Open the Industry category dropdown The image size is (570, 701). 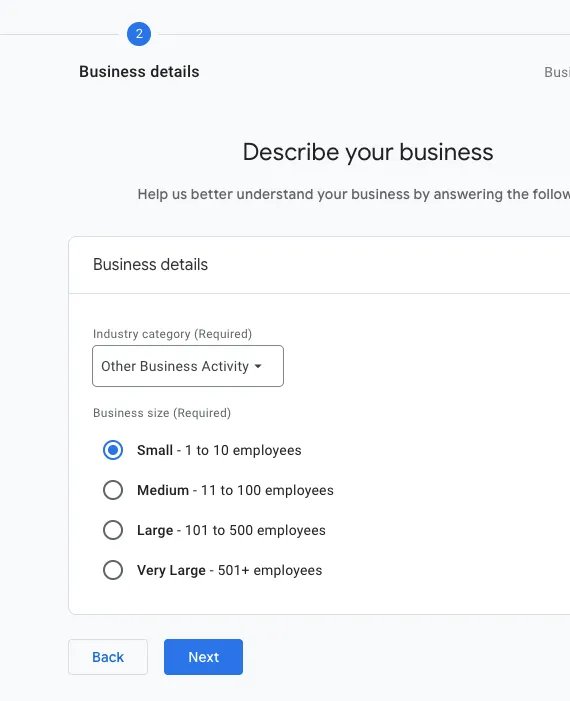point(188,366)
